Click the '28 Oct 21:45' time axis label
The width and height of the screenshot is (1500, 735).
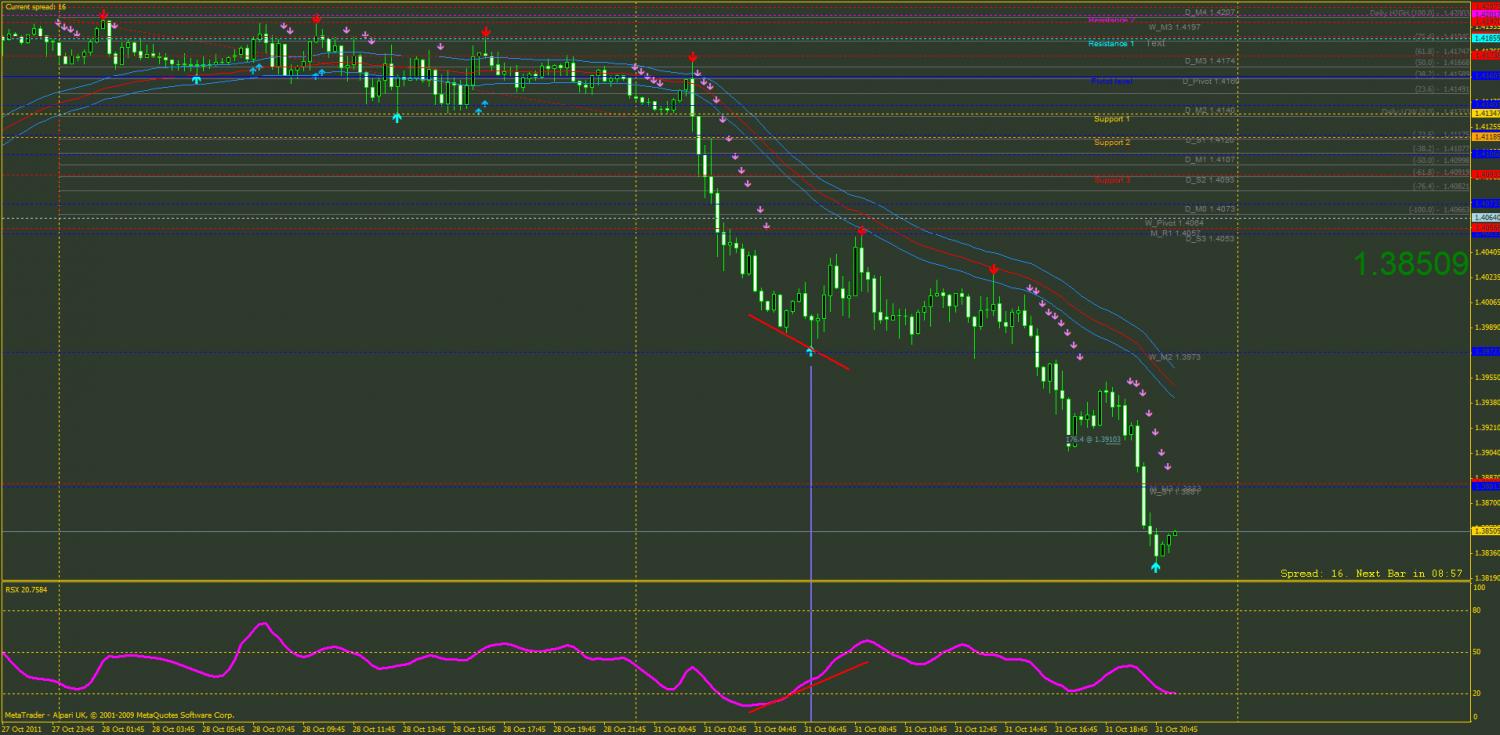(x=627, y=729)
